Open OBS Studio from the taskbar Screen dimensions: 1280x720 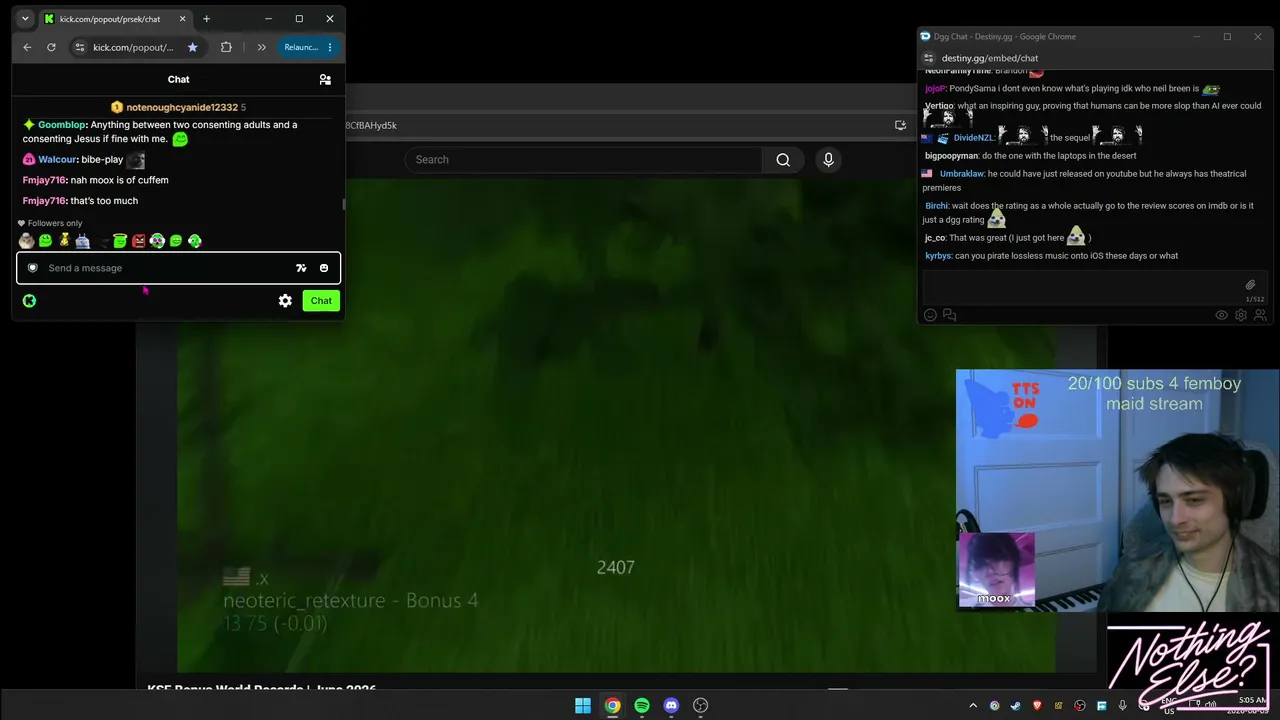701,706
